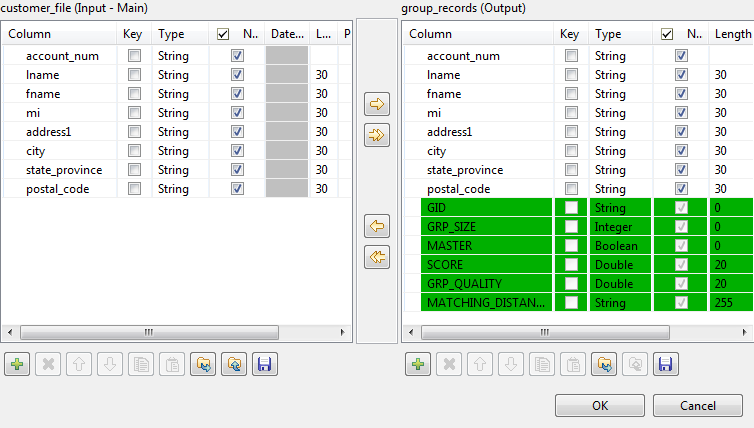The height and width of the screenshot is (428, 754).
Task: Open Type cell of input state_province row
Action: tap(181, 170)
